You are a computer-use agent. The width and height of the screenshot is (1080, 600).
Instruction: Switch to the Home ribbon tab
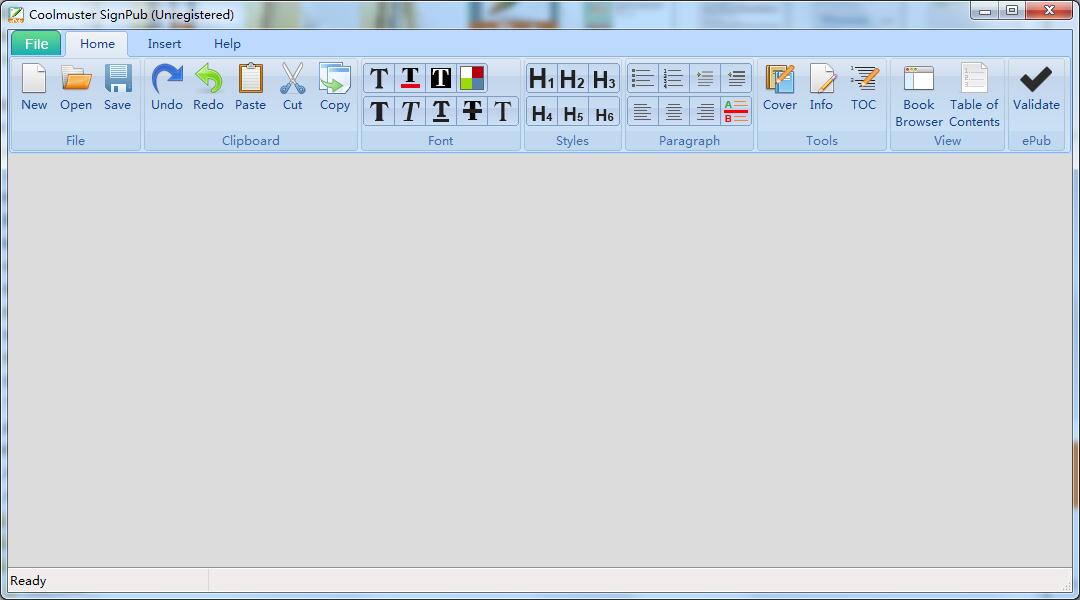97,43
